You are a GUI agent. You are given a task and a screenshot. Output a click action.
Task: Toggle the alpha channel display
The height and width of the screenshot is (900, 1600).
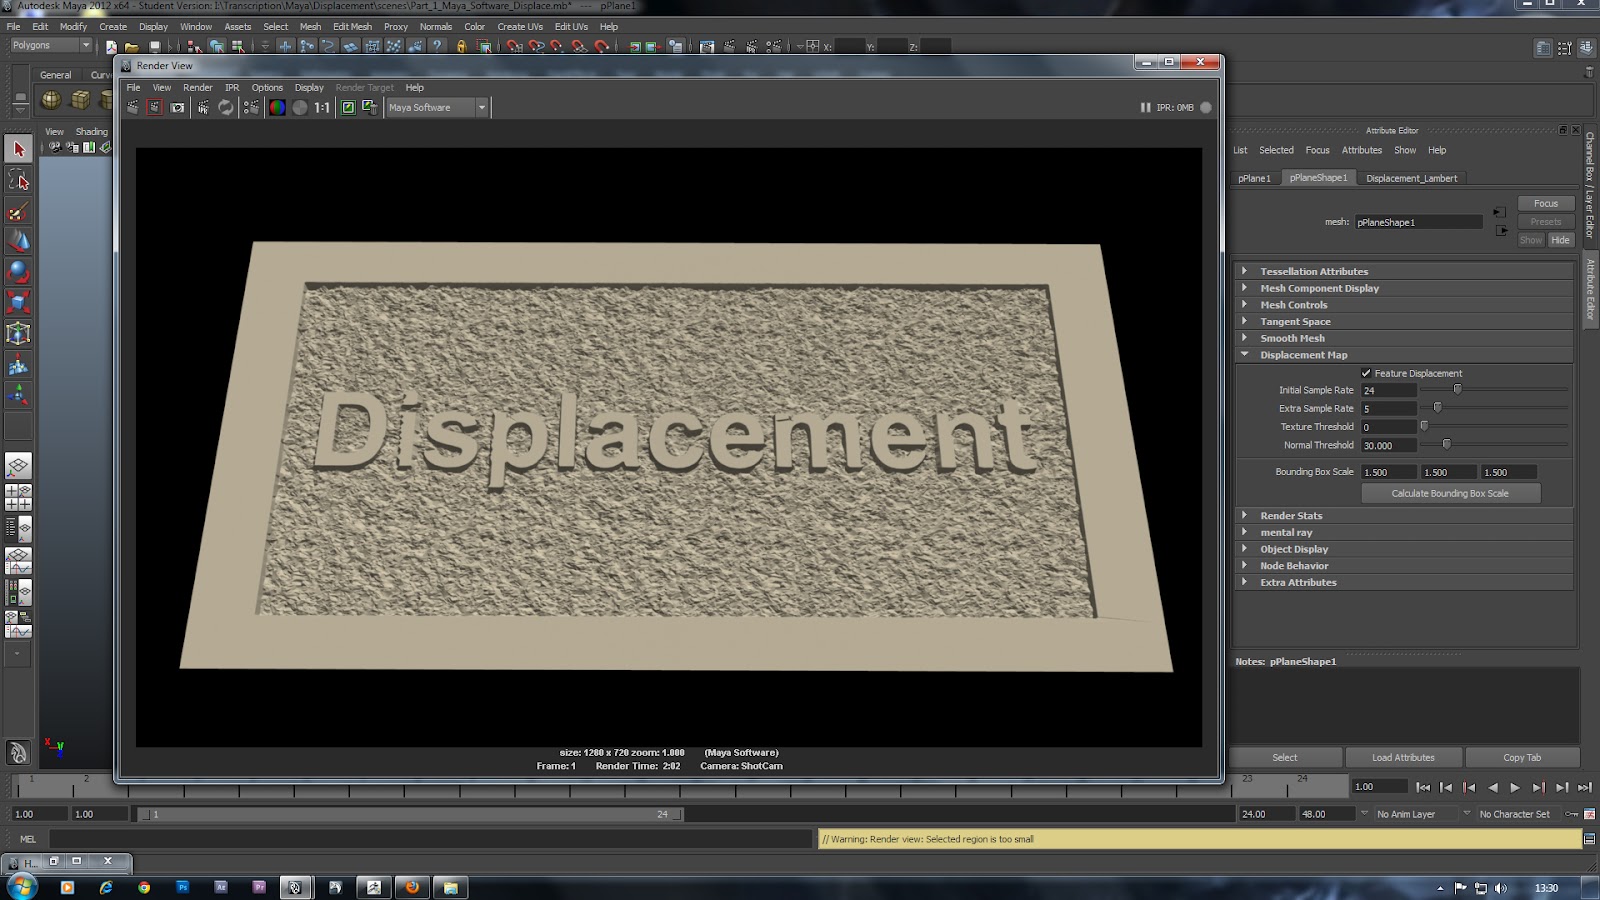[302, 107]
